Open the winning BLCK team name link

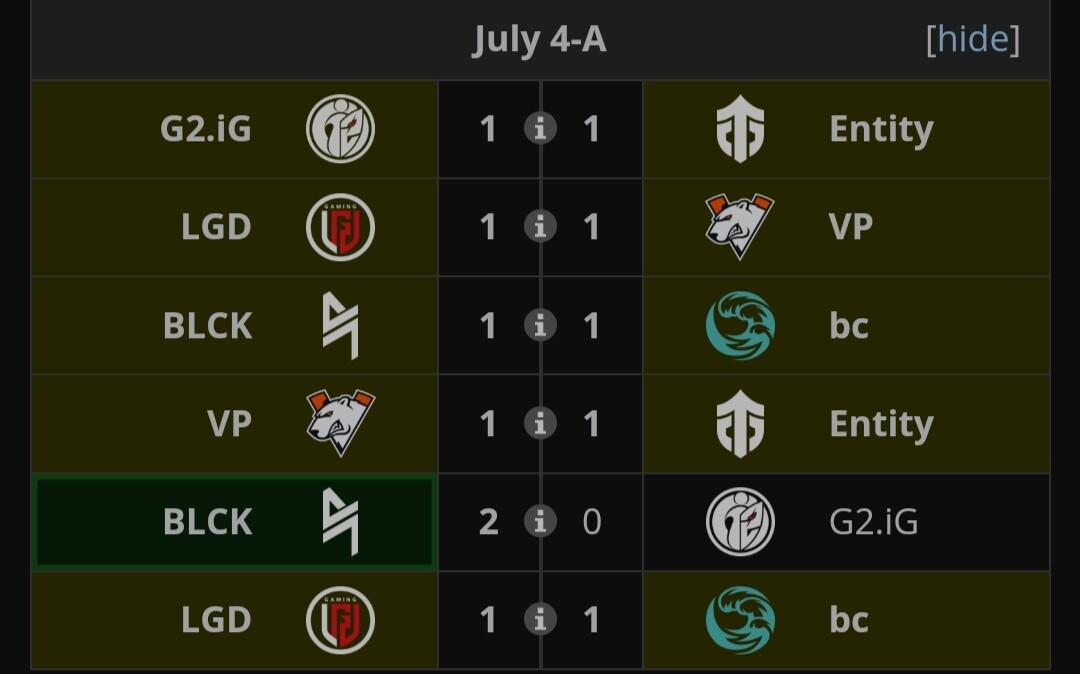[x=207, y=522]
